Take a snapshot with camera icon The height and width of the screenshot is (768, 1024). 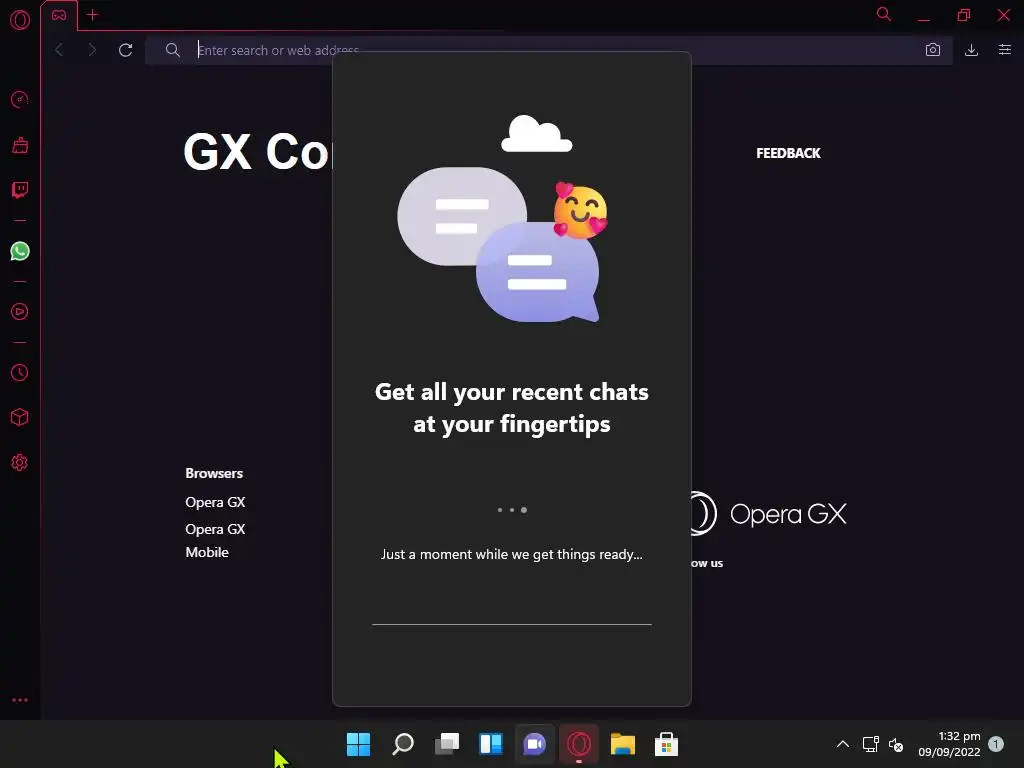pyautogui.click(x=933, y=50)
